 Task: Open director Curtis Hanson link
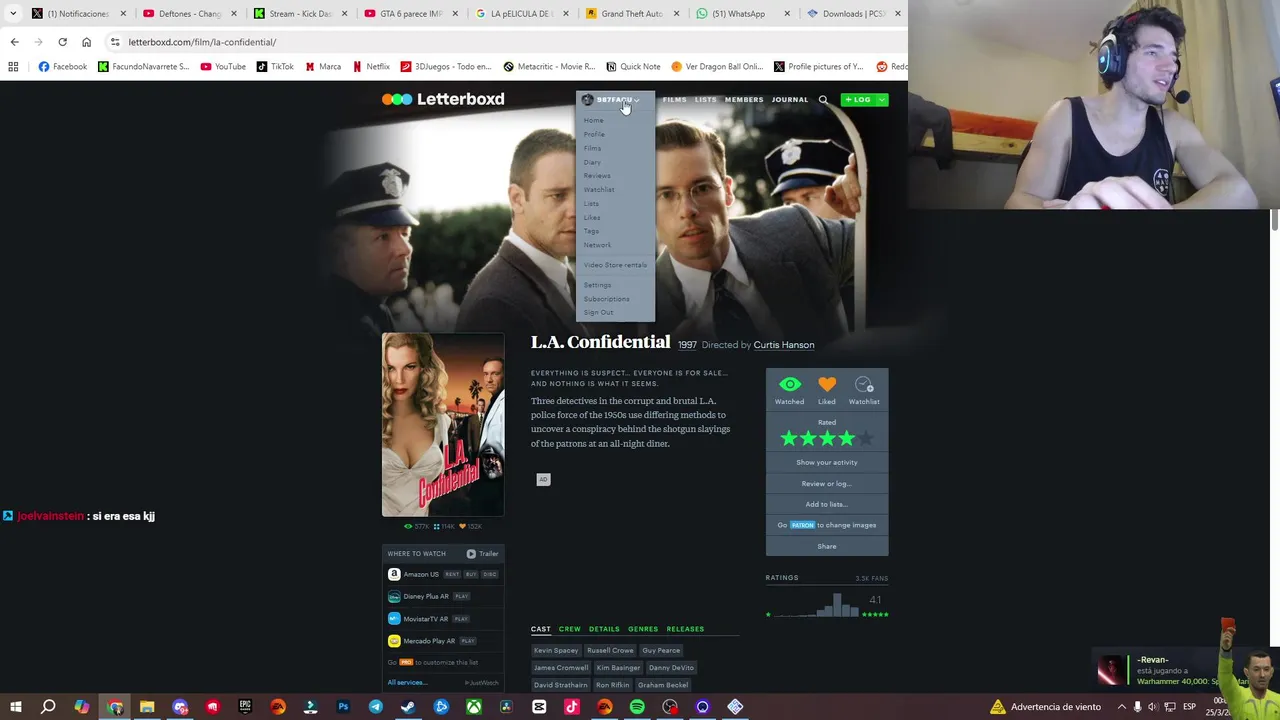784,345
